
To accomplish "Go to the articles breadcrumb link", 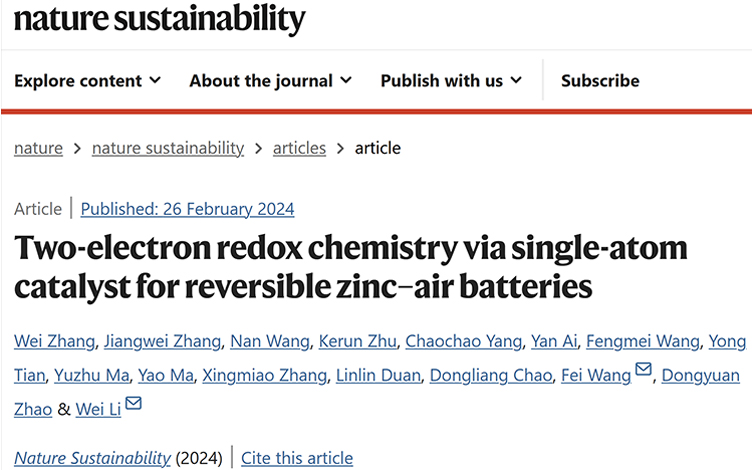I will tap(299, 148).
